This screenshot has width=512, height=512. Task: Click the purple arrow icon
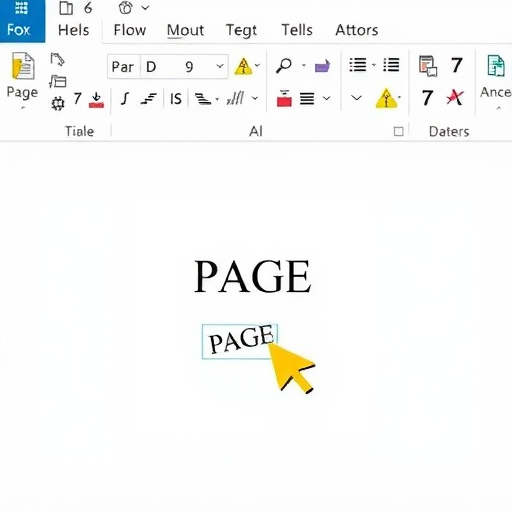322,66
